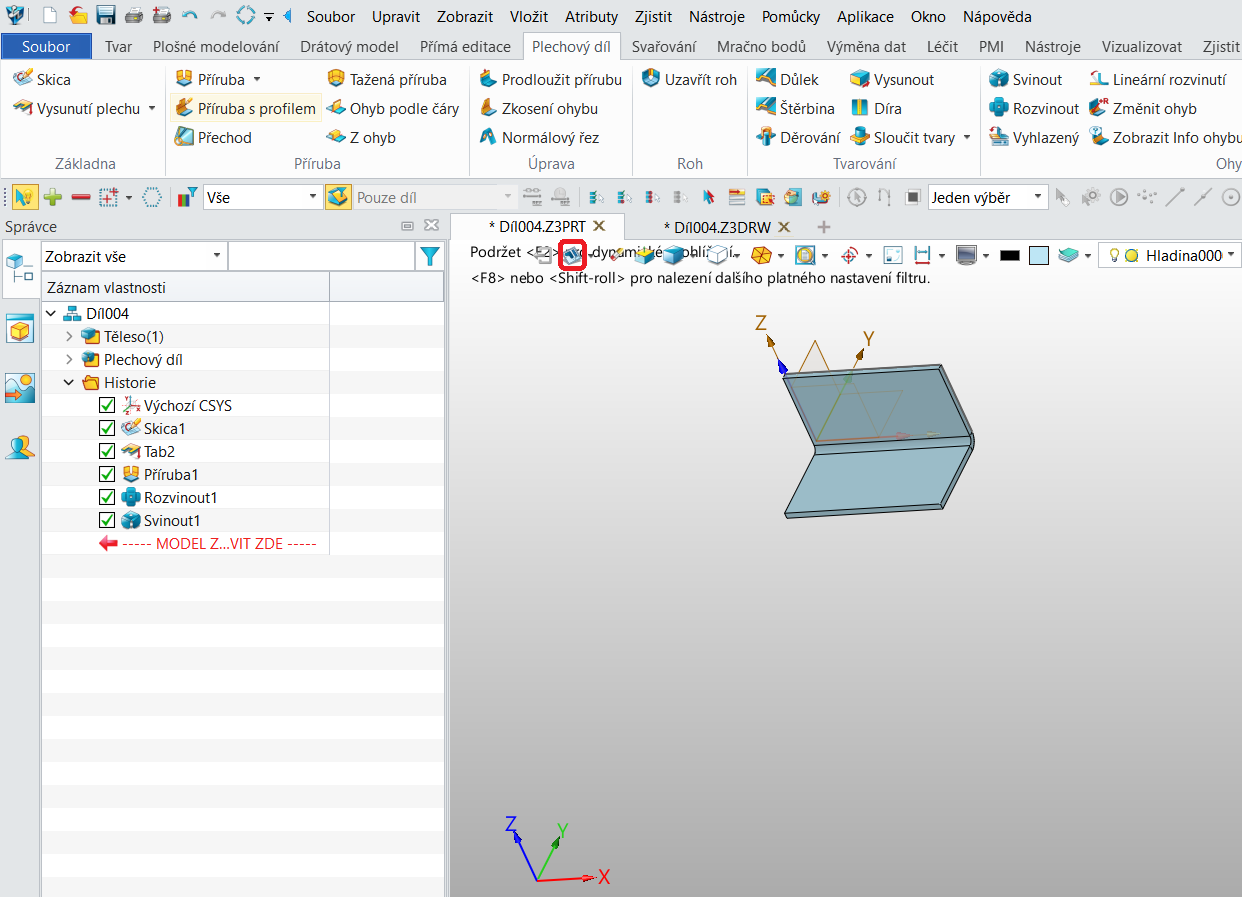The image size is (1242, 897).
Task: Click the light blue color swatch
Action: [1039, 255]
